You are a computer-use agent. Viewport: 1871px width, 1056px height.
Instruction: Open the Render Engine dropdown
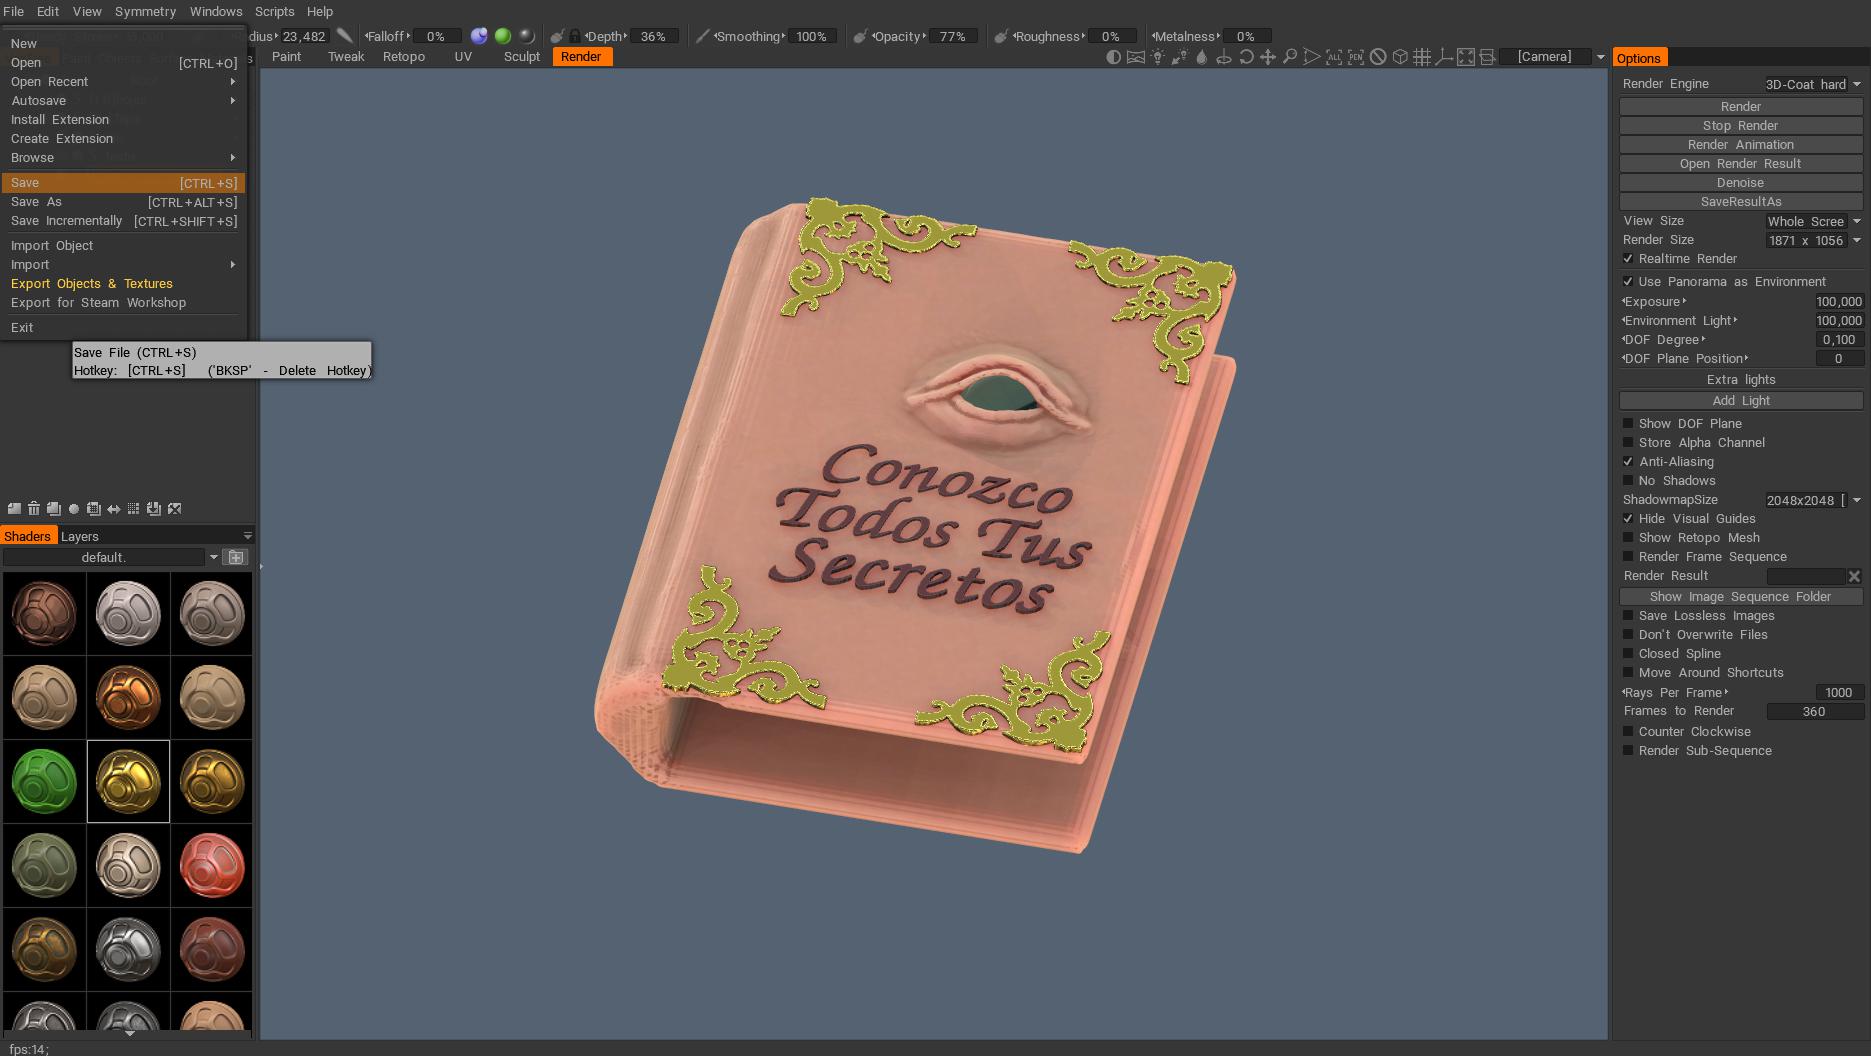(1813, 84)
